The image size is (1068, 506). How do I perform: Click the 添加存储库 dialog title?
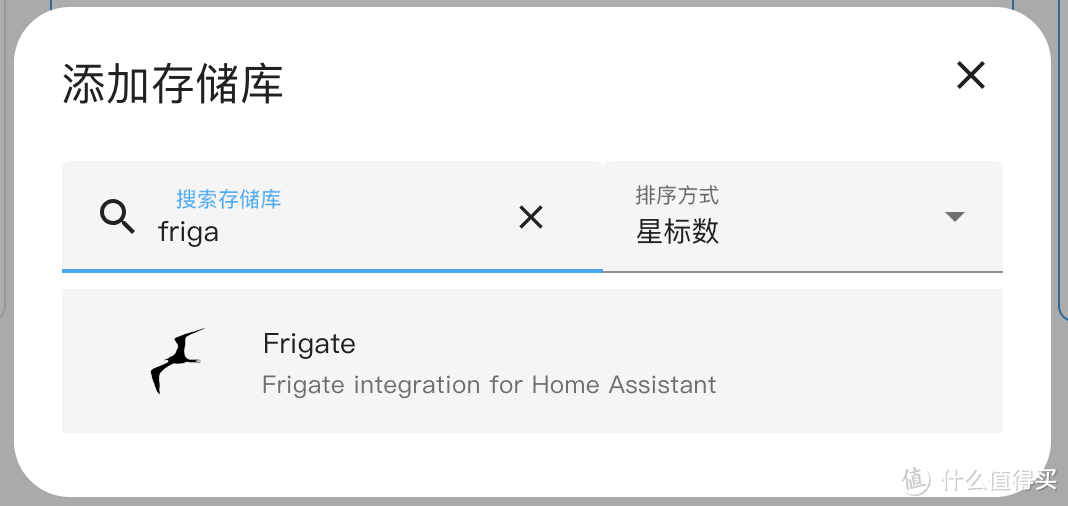pos(173,85)
